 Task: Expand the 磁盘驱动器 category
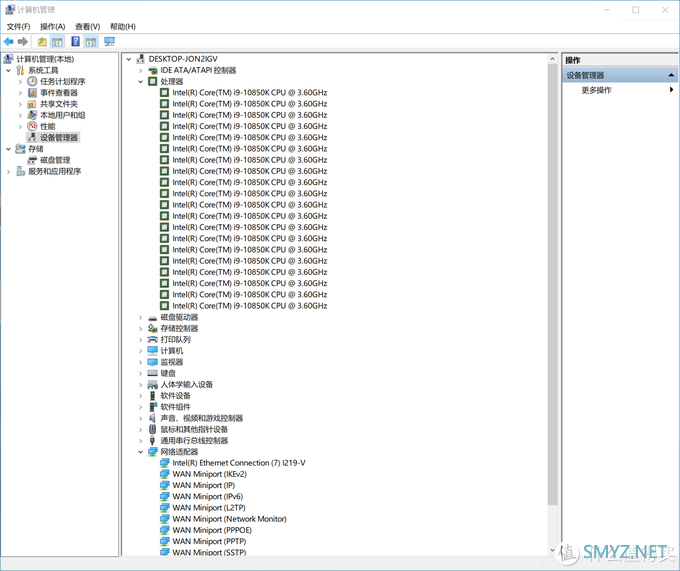pos(141,317)
